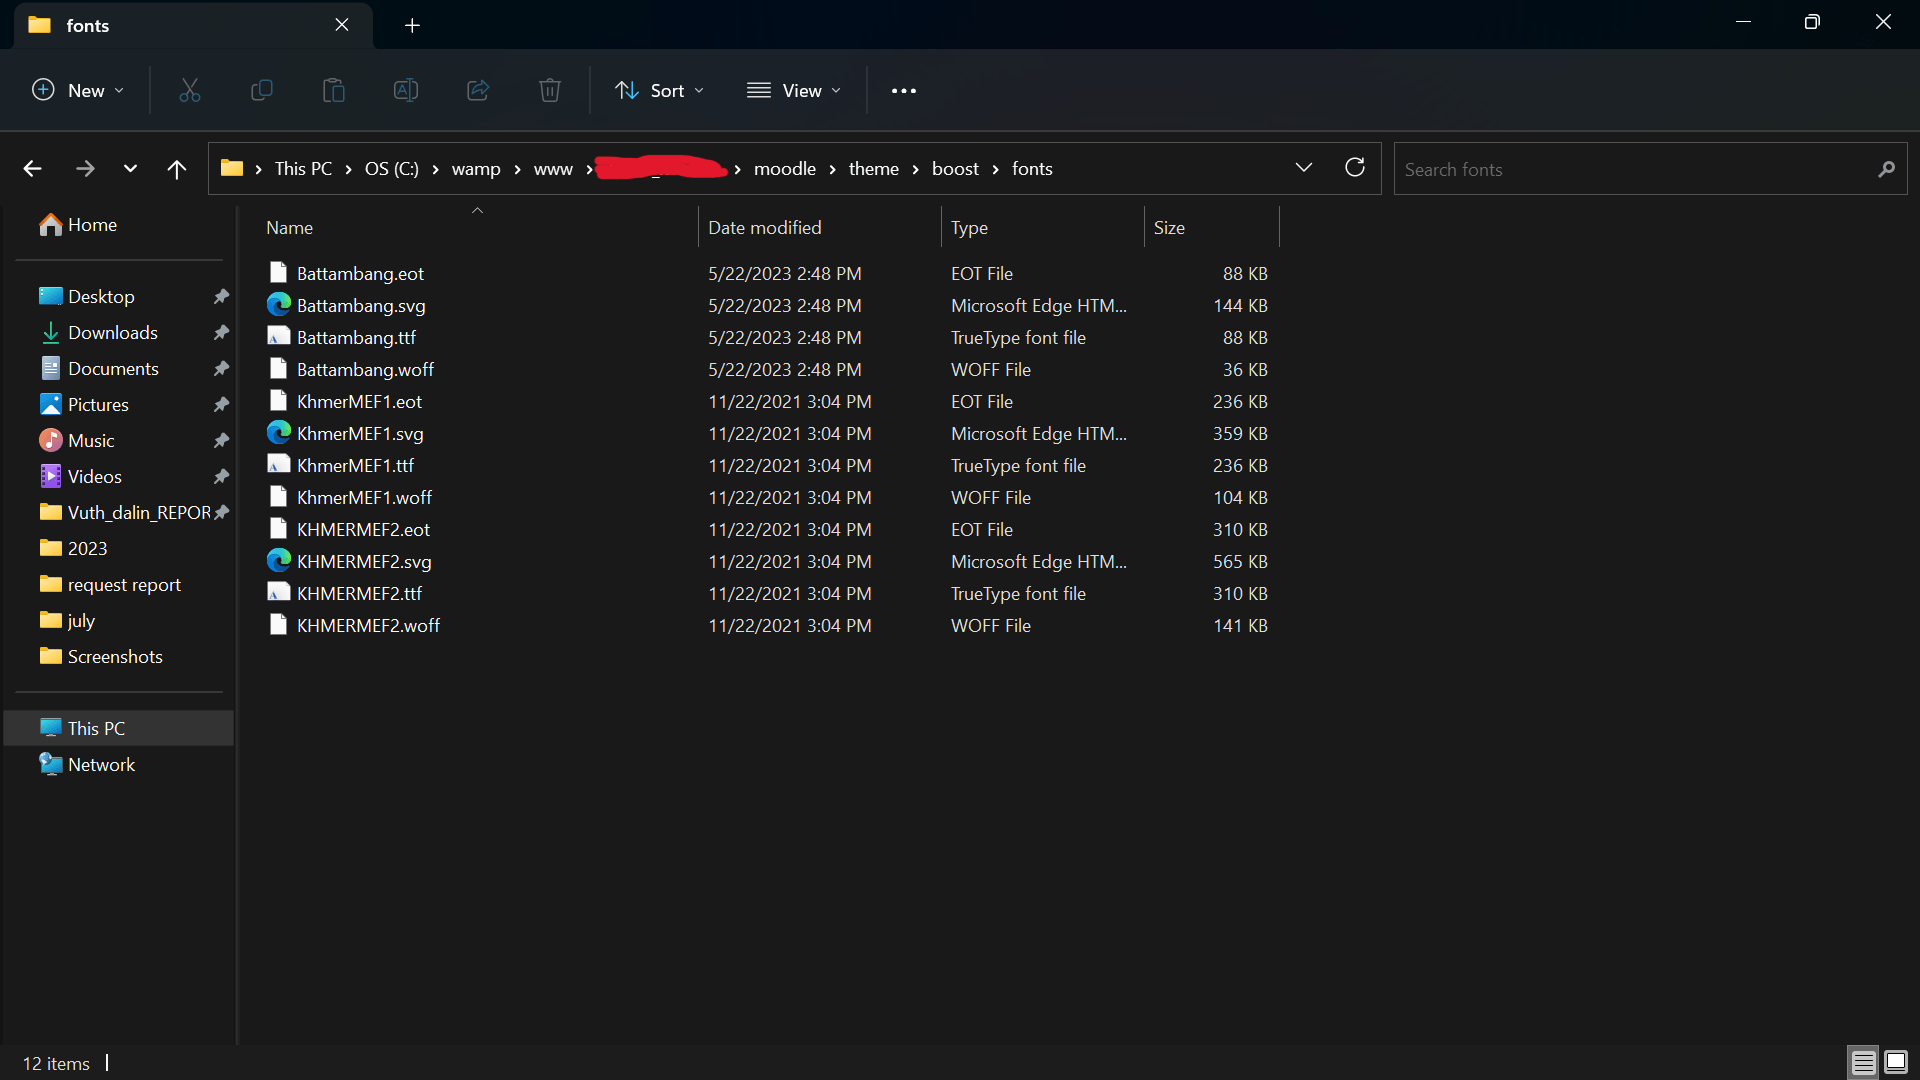Sort by Type column header
The image size is (1920, 1080).
(x=1041, y=228)
